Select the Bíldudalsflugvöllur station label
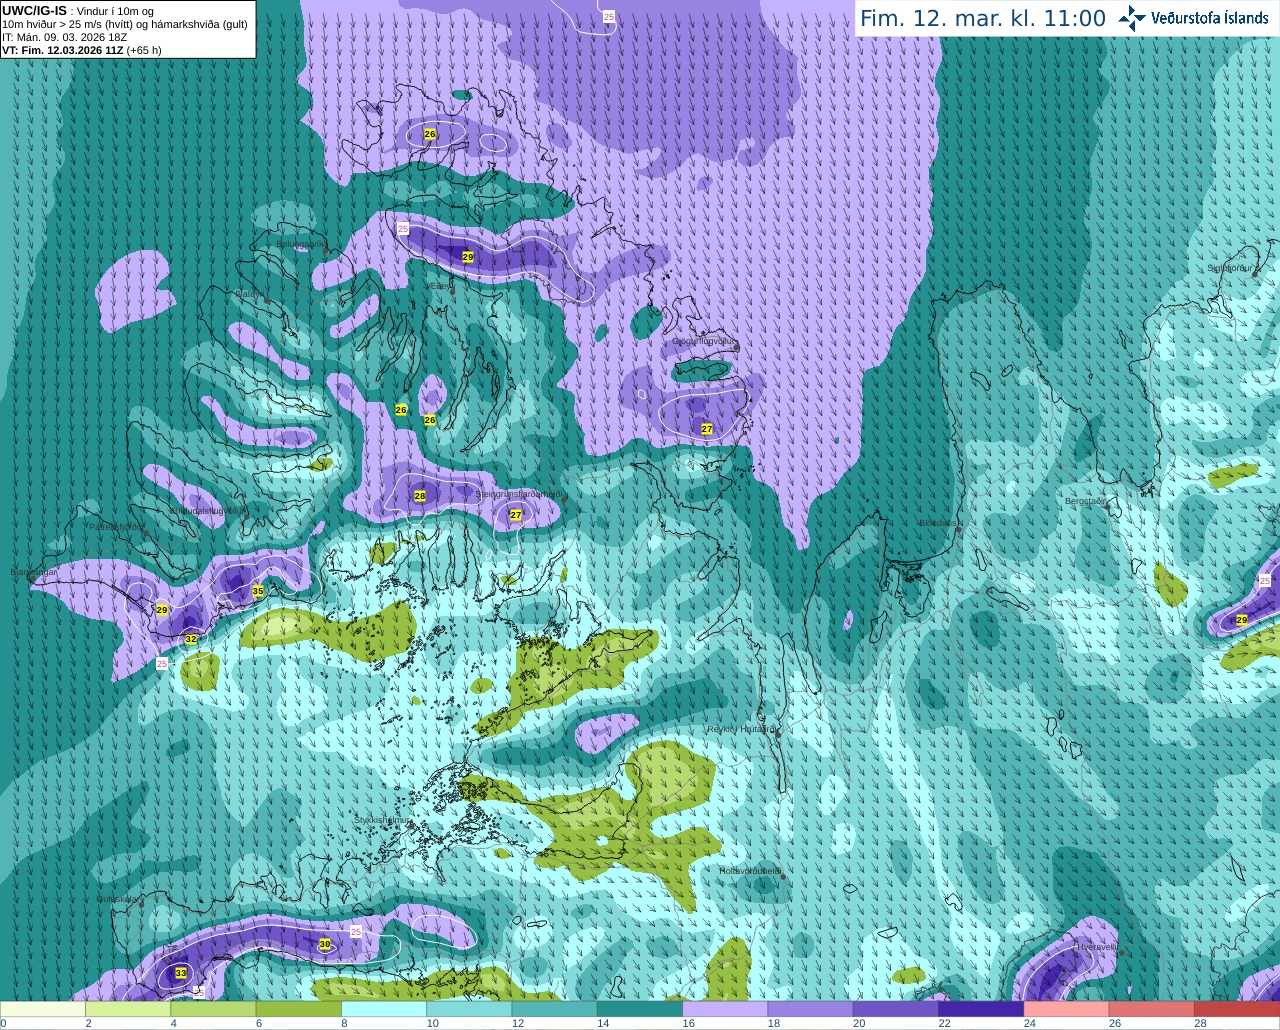1280x1030 pixels. tap(207, 510)
